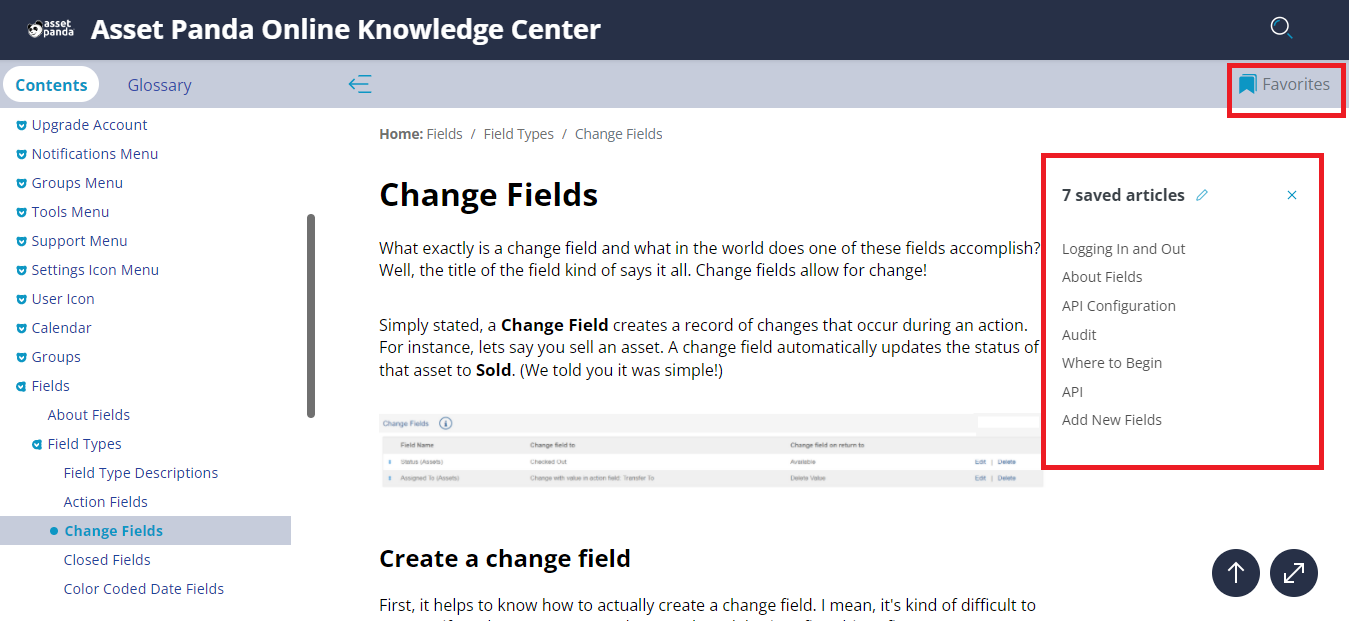
Task: Open the Favorites bookmark icon
Action: coord(1247,84)
